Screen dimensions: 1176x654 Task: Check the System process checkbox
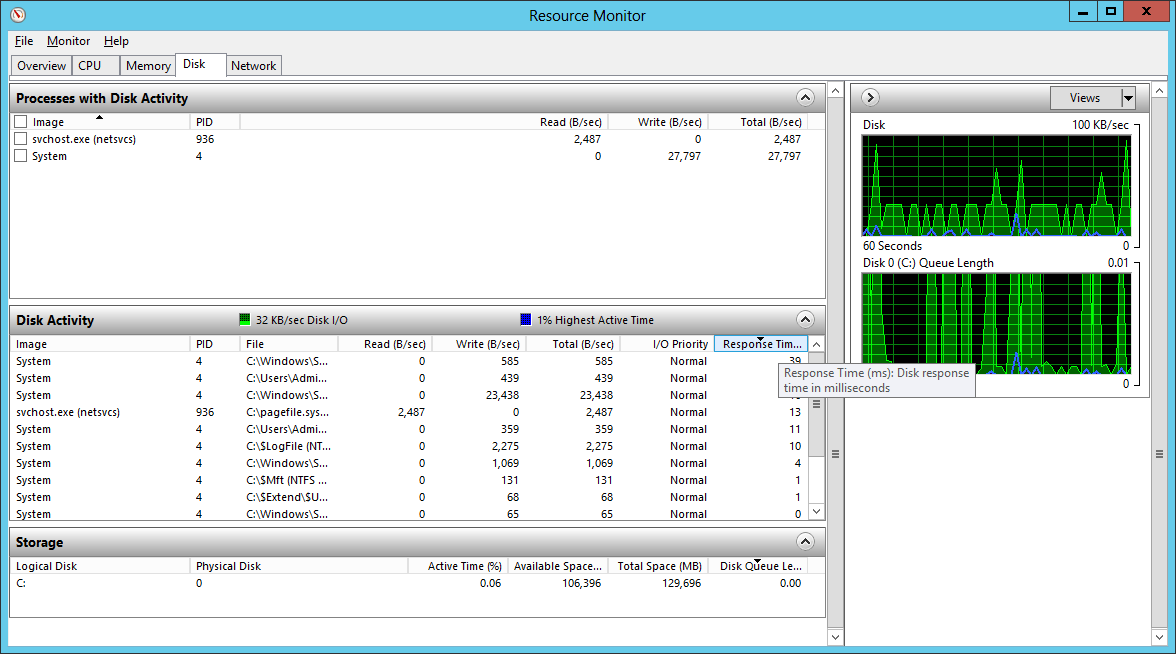click(21, 156)
